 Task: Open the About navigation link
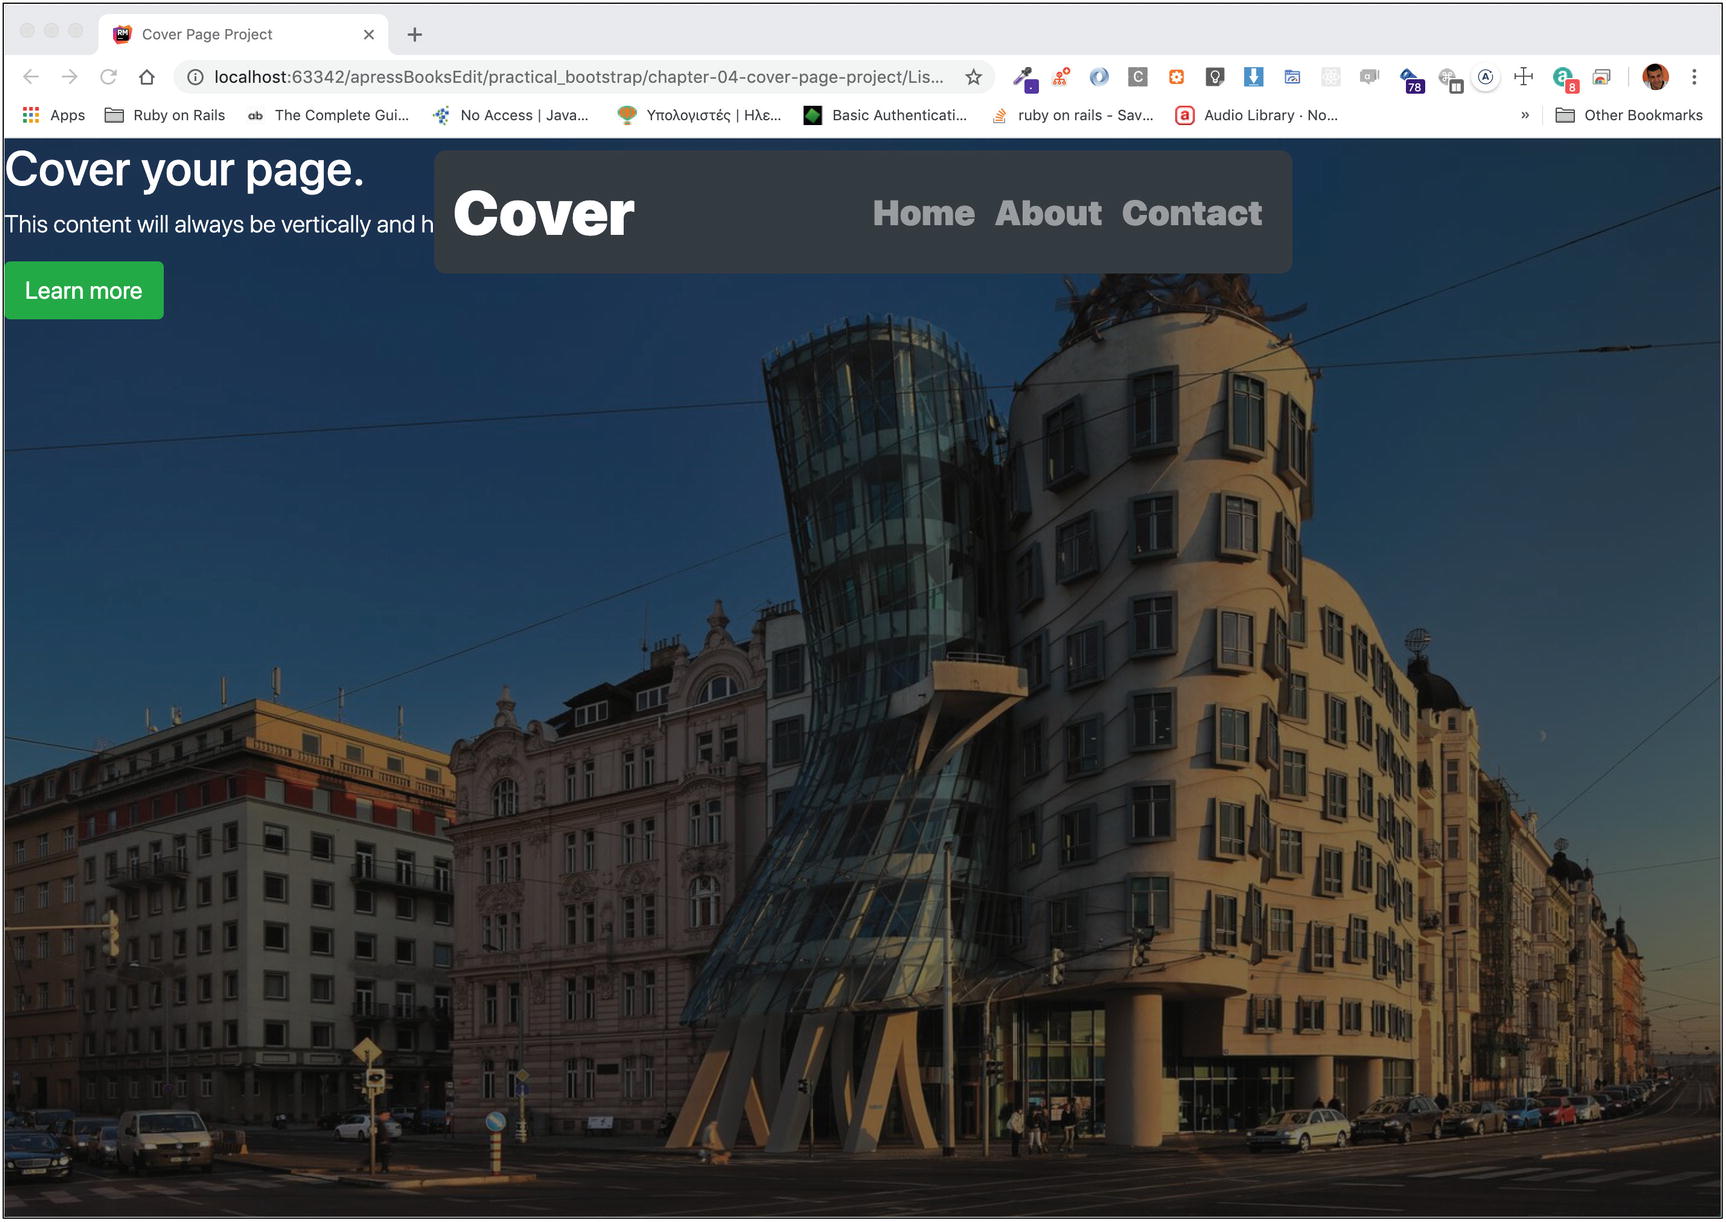click(x=1048, y=213)
